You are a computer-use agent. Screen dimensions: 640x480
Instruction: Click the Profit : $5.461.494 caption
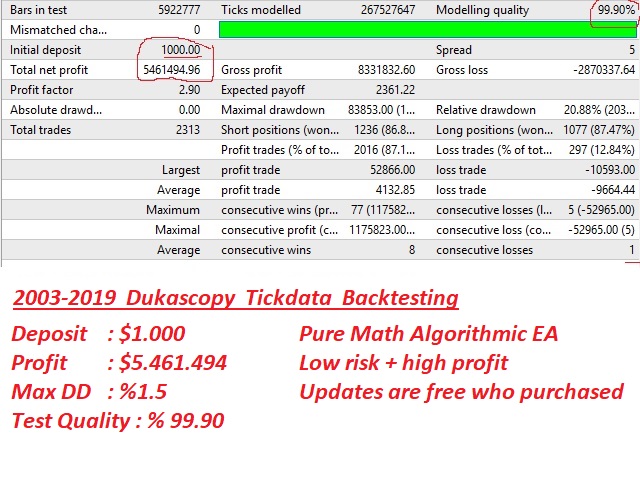coord(119,363)
